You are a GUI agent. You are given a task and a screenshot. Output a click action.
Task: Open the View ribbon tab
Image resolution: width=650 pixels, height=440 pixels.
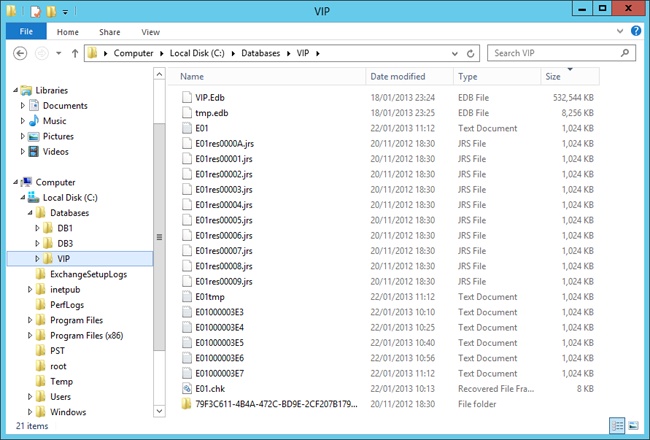click(150, 32)
